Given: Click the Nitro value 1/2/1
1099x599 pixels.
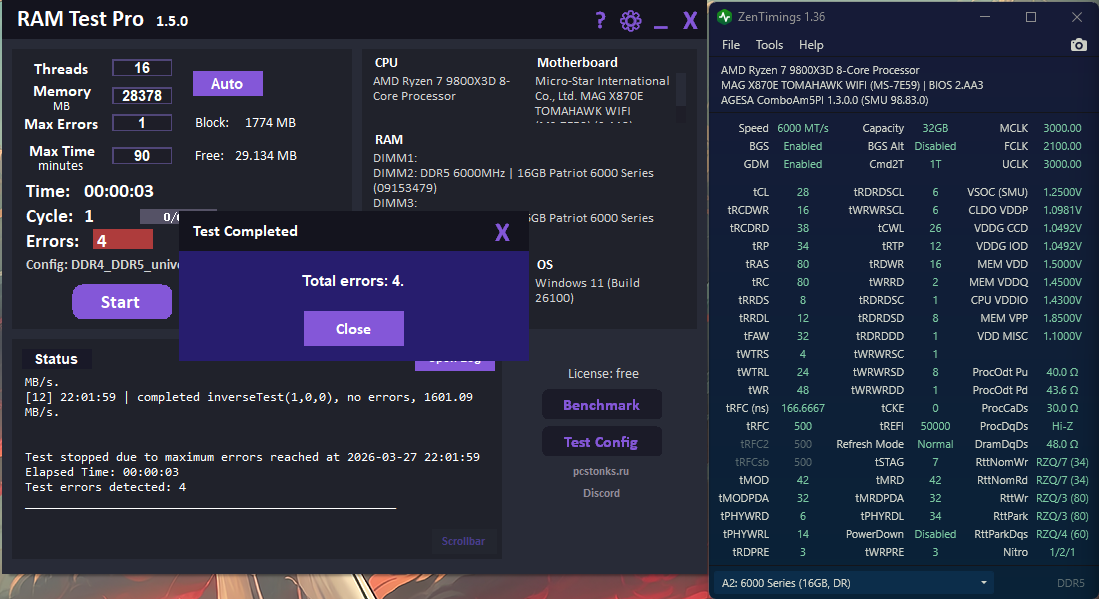Looking at the screenshot, I should pos(1062,552).
